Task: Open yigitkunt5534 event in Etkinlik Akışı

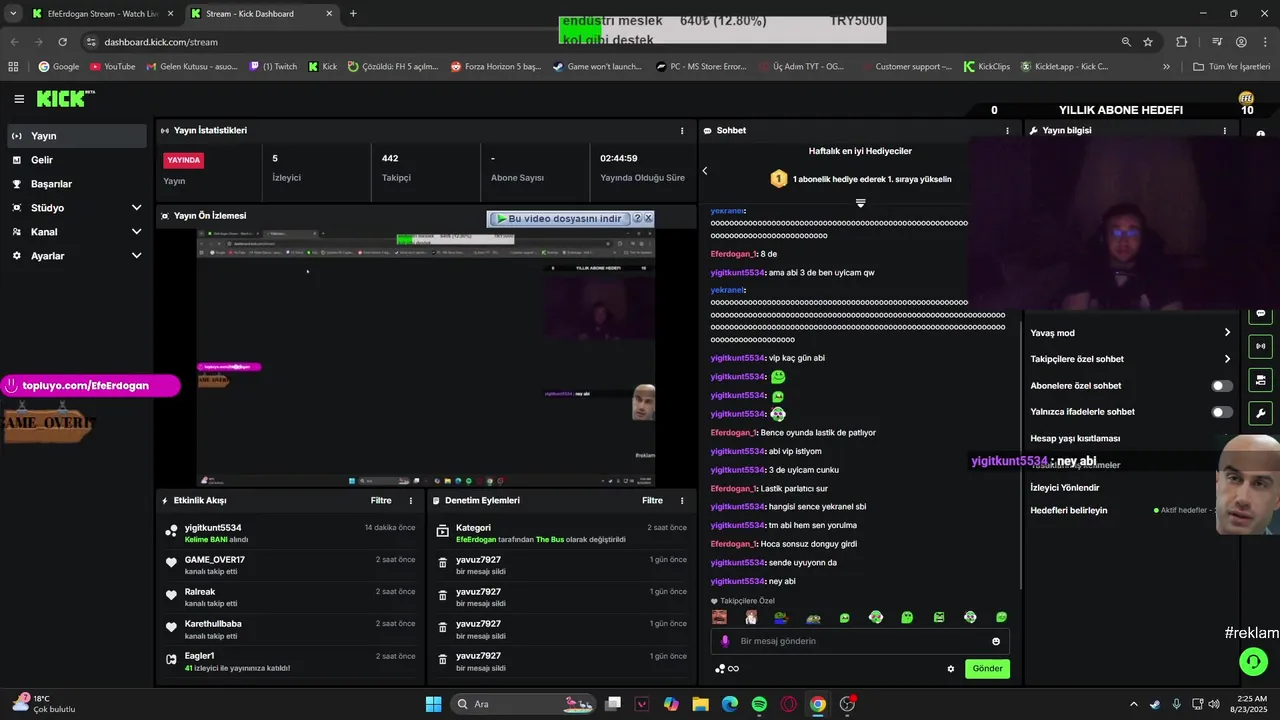Action: (290, 533)
